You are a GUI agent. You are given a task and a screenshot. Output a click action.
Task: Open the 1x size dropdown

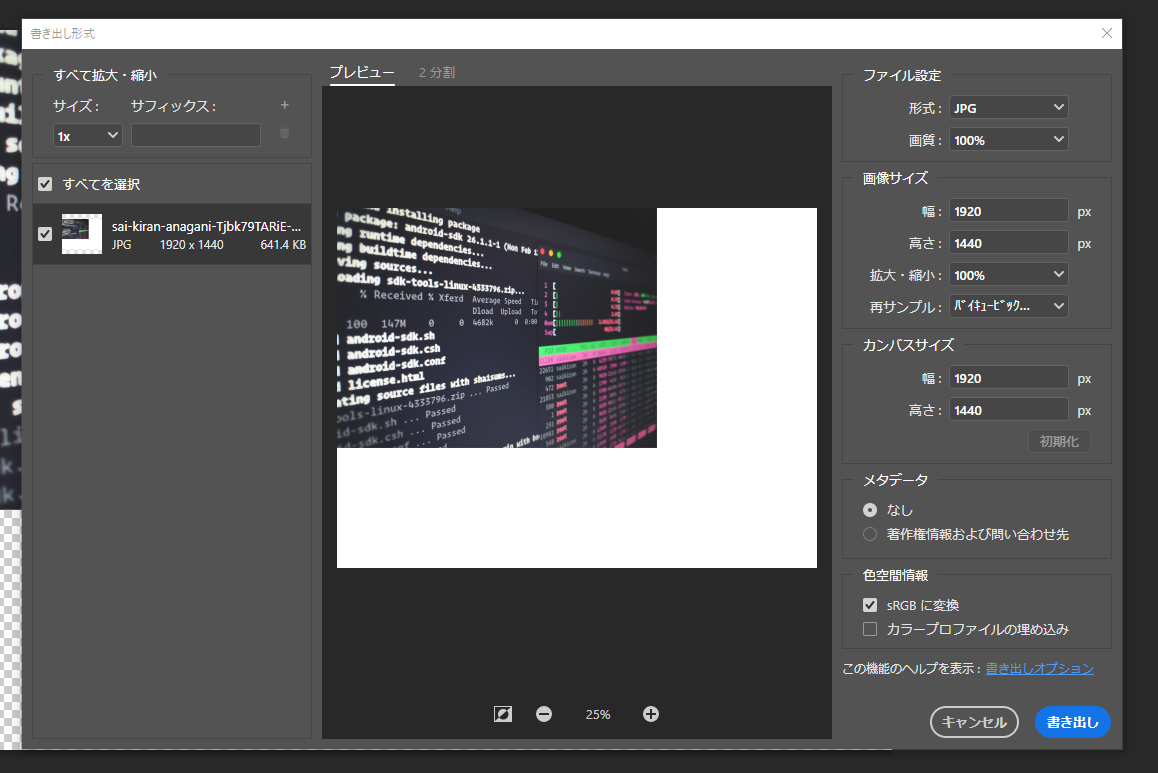pos(87,135)
